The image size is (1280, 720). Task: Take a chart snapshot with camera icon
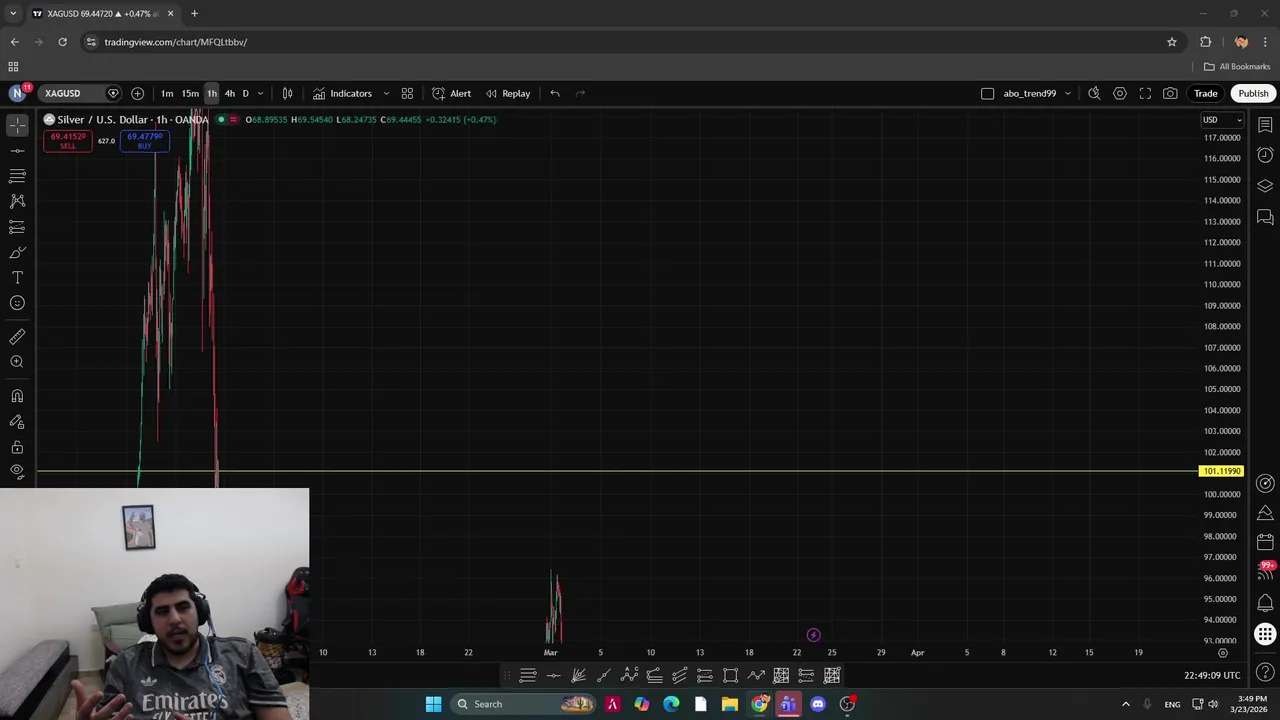1170,93
